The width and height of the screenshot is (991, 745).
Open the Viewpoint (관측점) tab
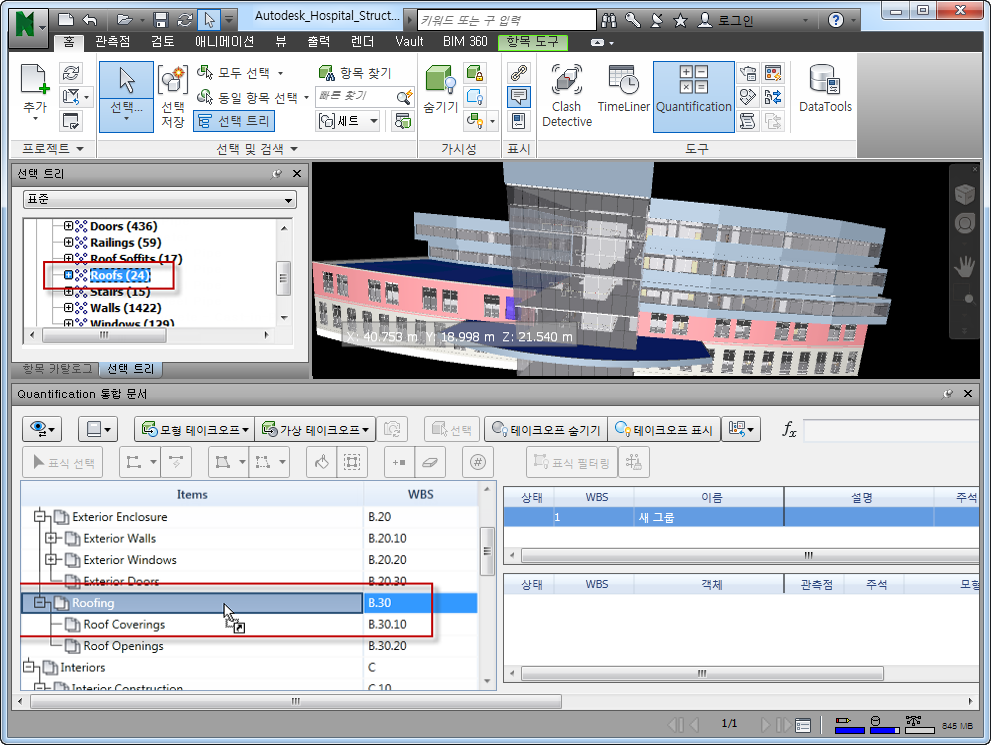(x=112, y=42)
